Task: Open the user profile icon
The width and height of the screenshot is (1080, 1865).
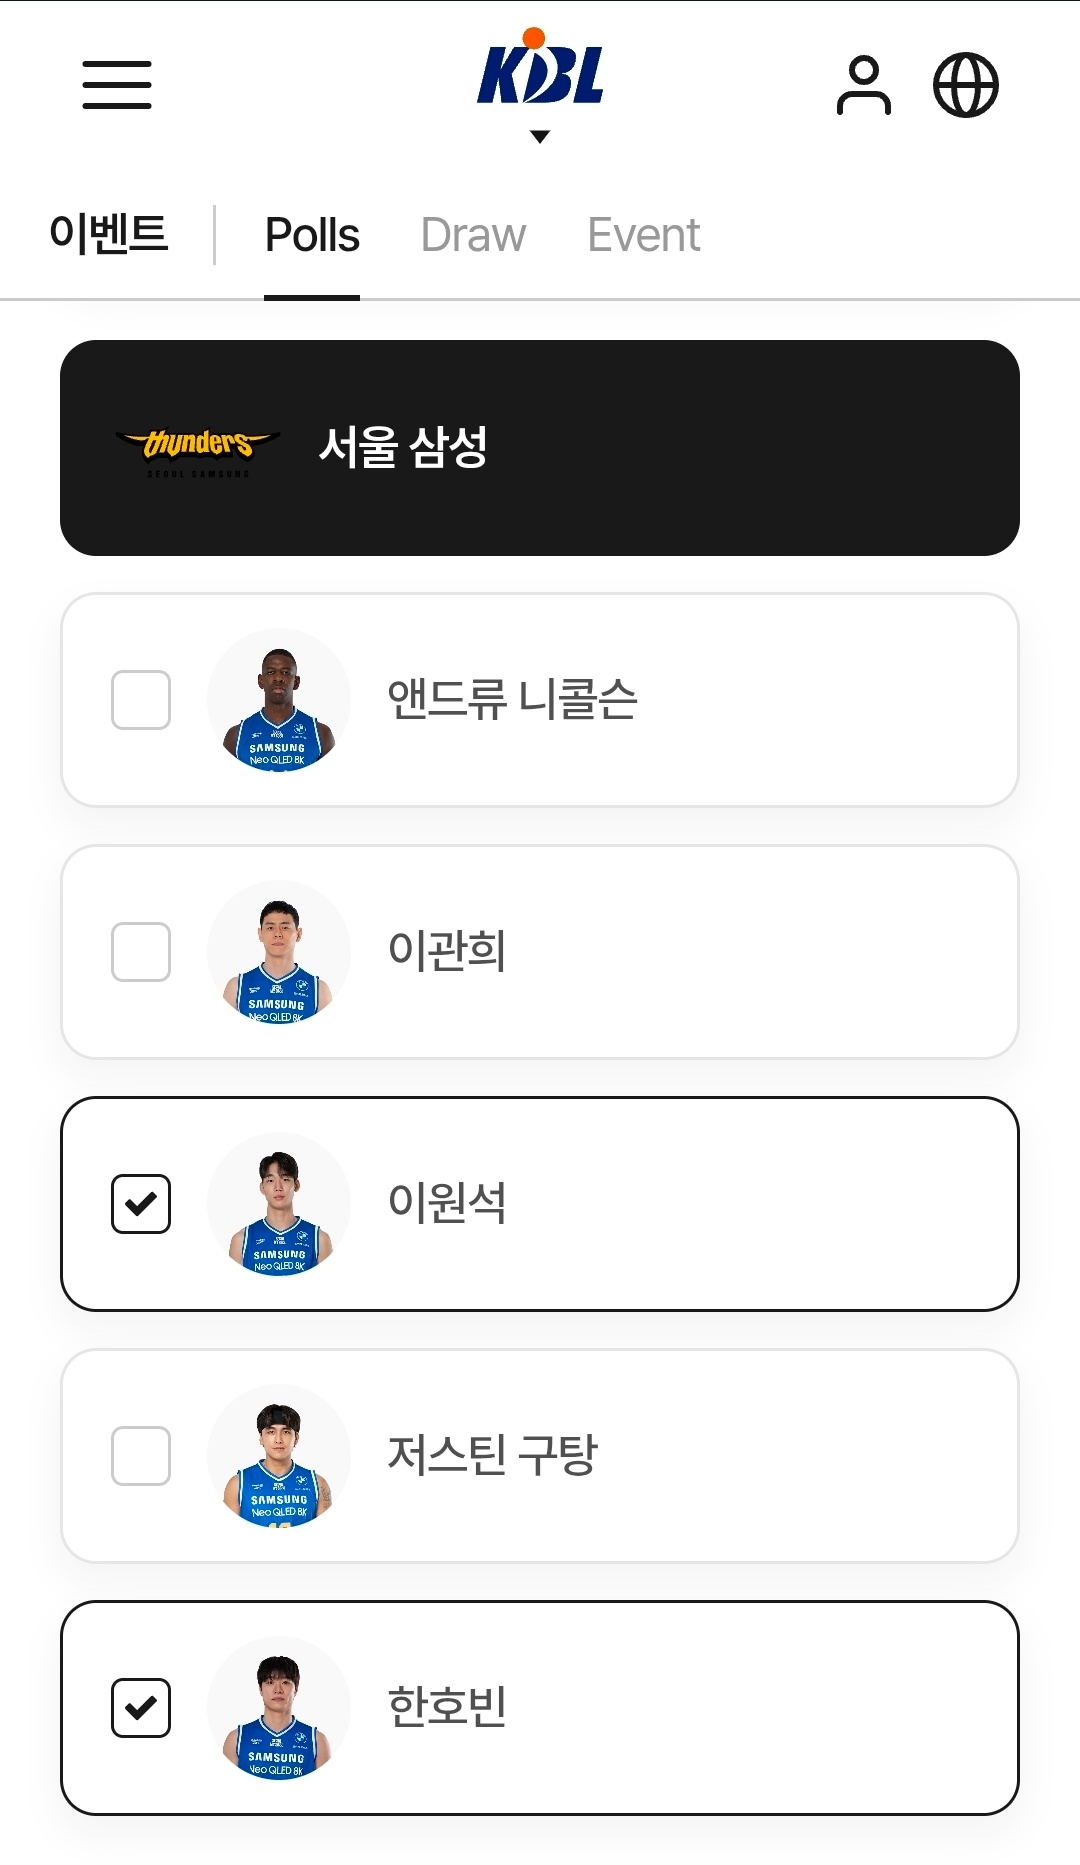Action: coord(863,86)
